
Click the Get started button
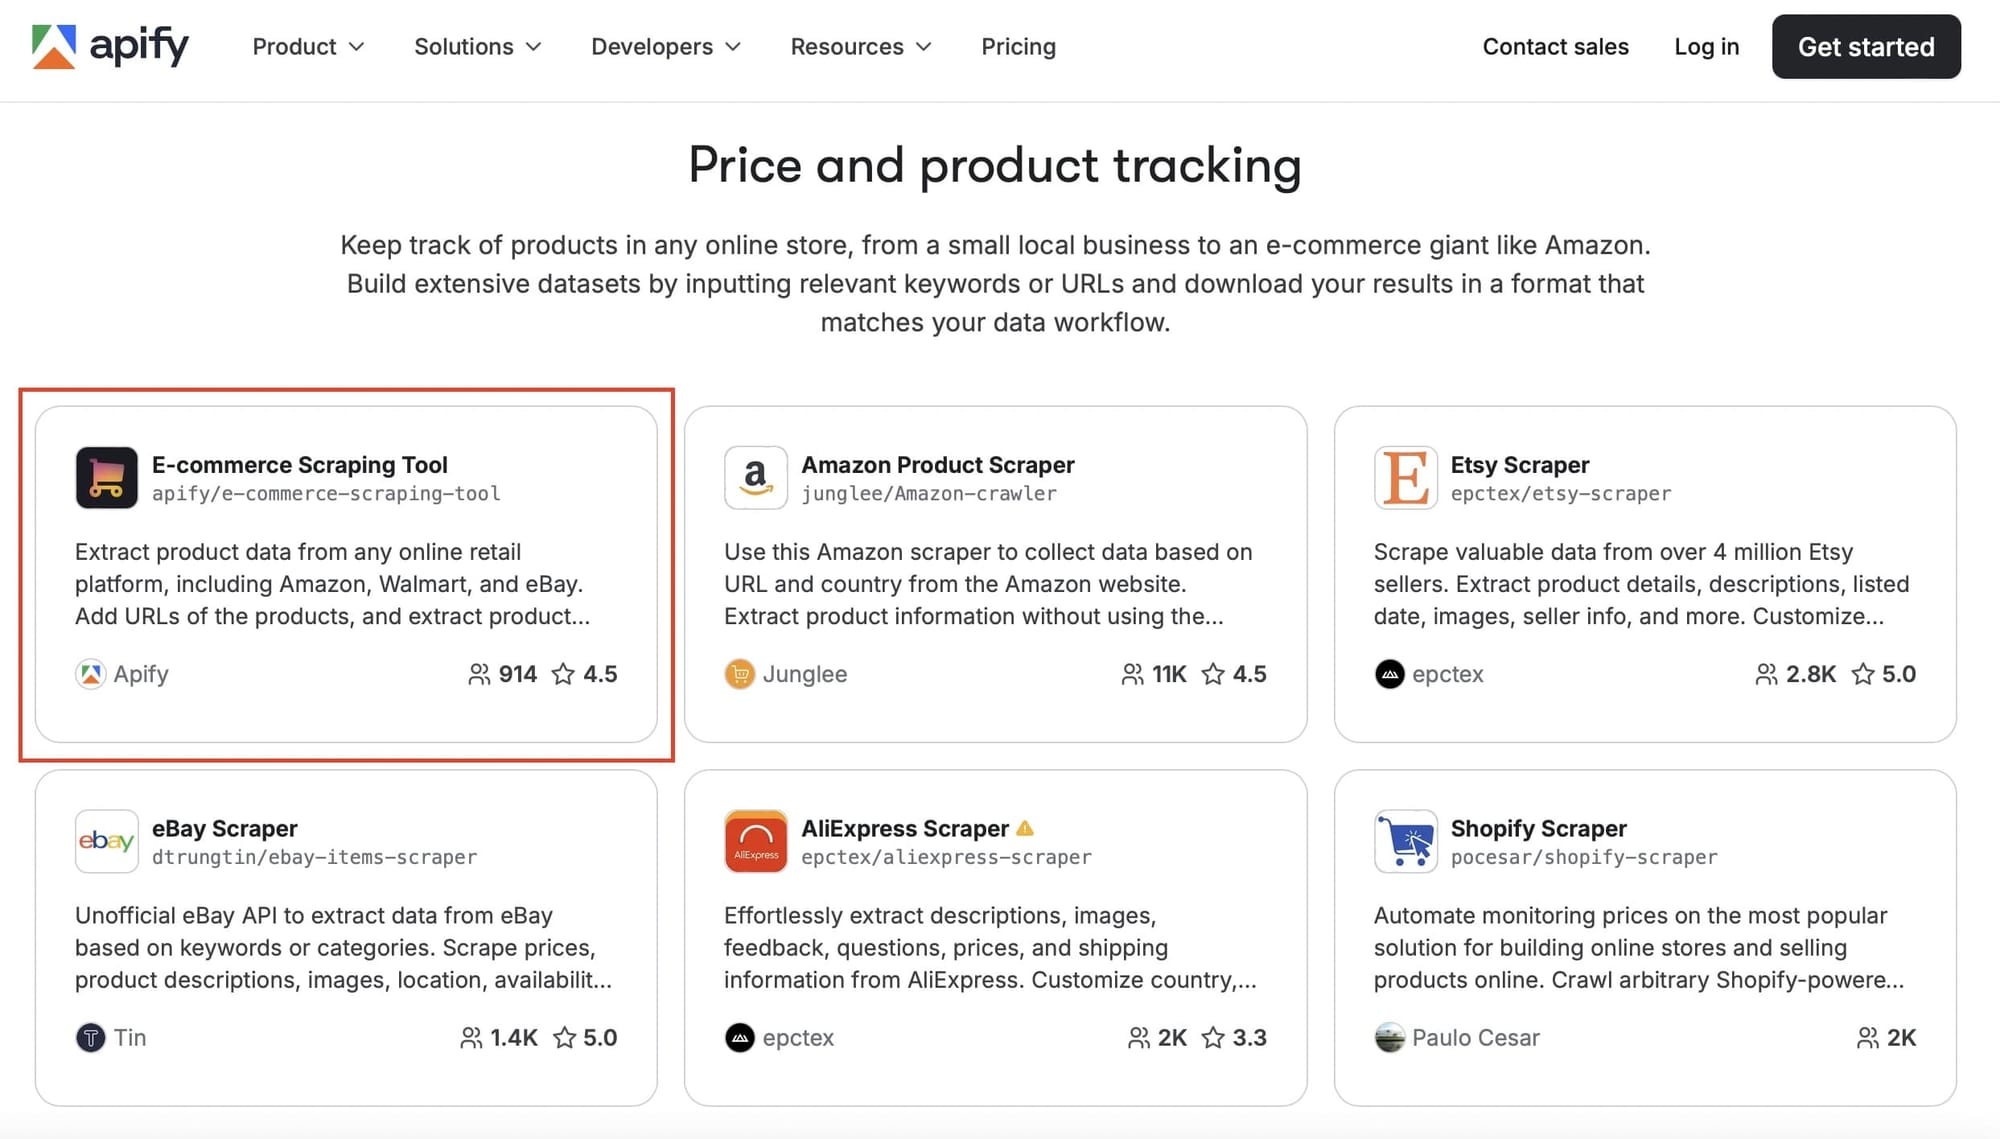tap(1866, 47)
